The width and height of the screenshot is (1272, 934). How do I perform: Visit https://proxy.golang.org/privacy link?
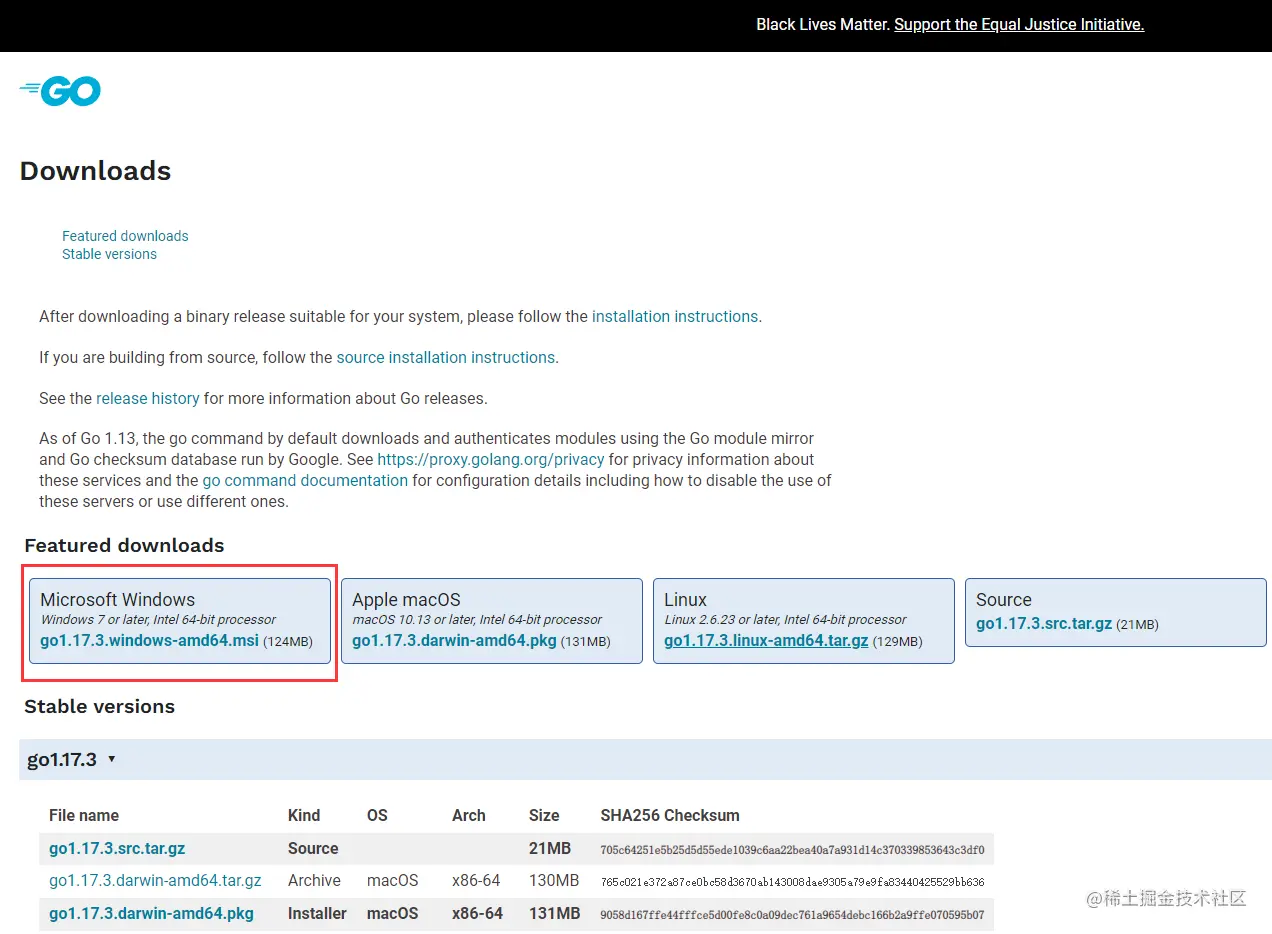[490, 460]
